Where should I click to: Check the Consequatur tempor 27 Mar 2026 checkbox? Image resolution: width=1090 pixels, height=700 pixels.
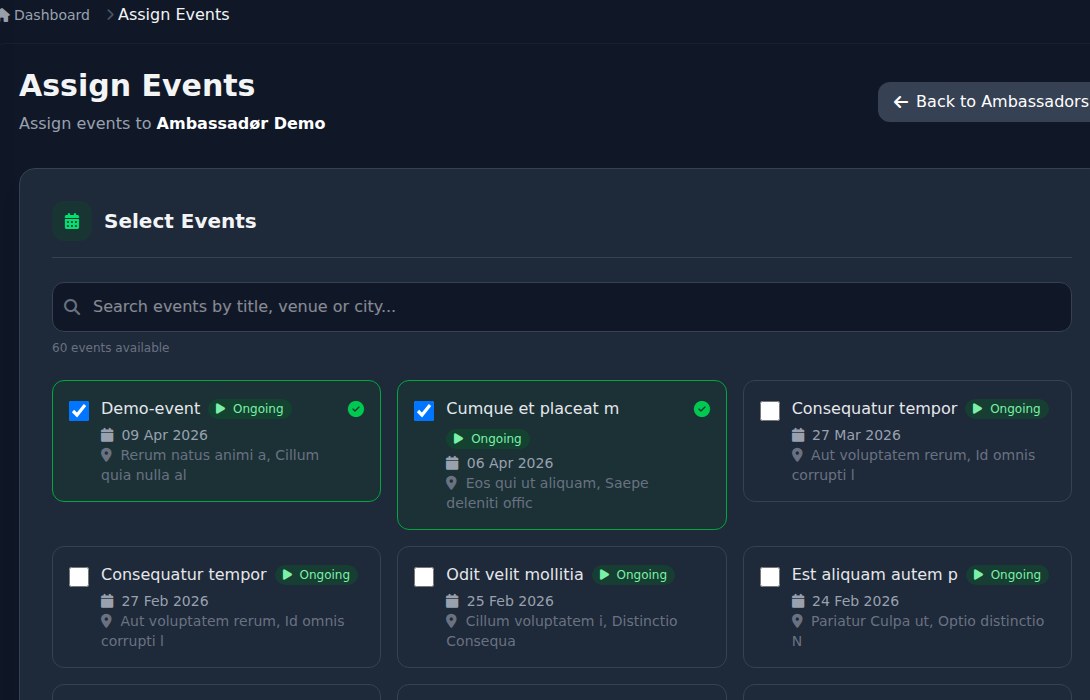pos(770,411)
